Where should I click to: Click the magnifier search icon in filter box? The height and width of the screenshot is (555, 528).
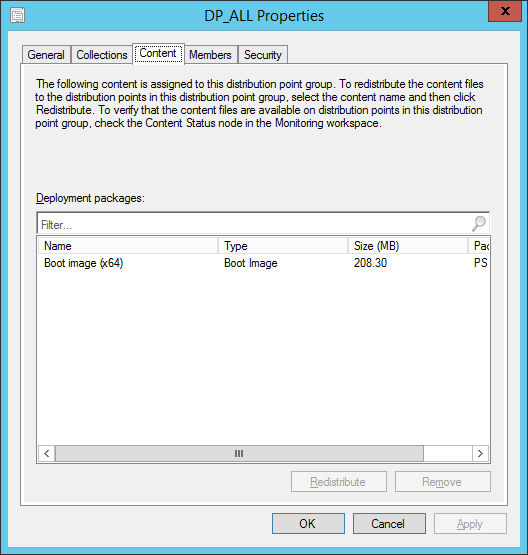479,224
